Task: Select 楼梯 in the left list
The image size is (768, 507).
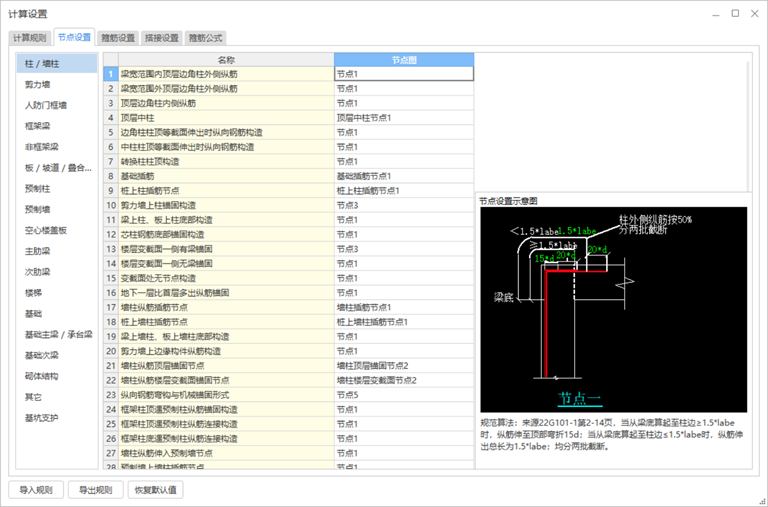Action: (34, 292)
